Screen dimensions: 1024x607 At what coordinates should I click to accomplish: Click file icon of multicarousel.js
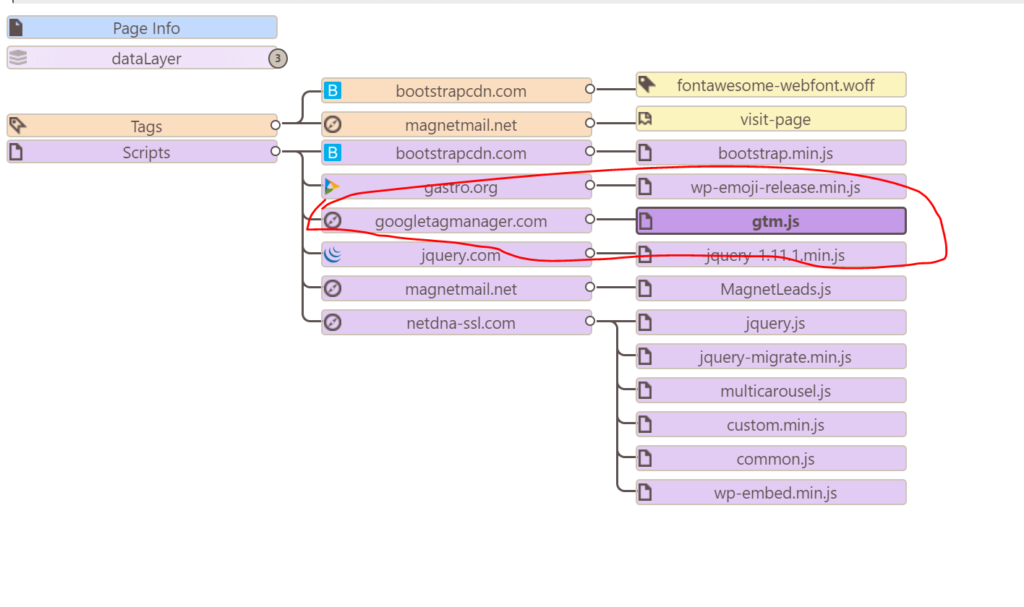coord(645,390)
